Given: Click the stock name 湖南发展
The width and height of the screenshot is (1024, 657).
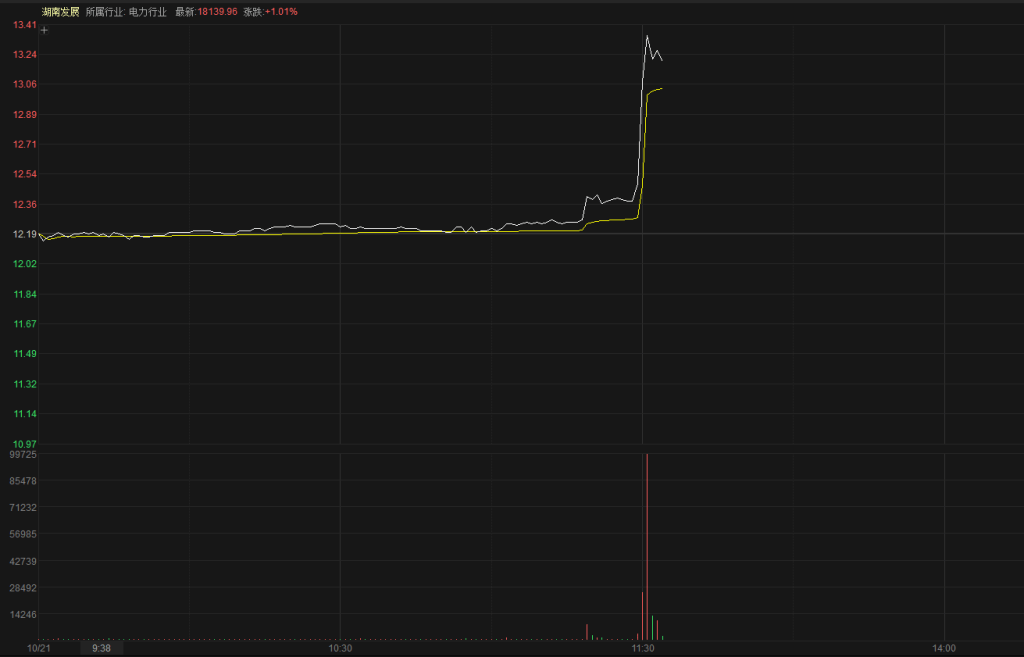Looking at the screenshot, I should (x=60, y=11).
